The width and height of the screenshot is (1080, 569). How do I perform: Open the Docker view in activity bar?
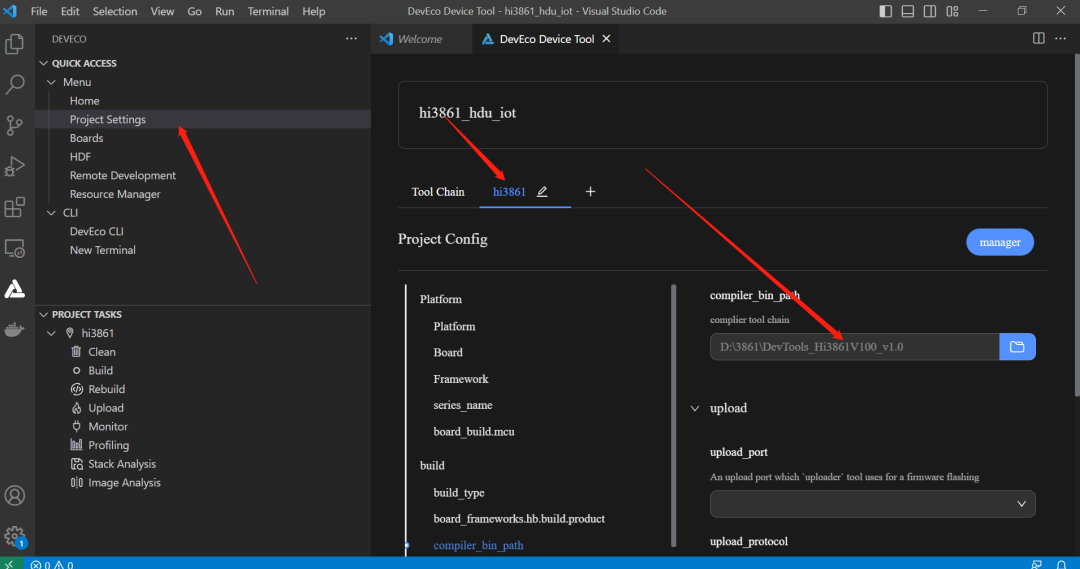15,330
